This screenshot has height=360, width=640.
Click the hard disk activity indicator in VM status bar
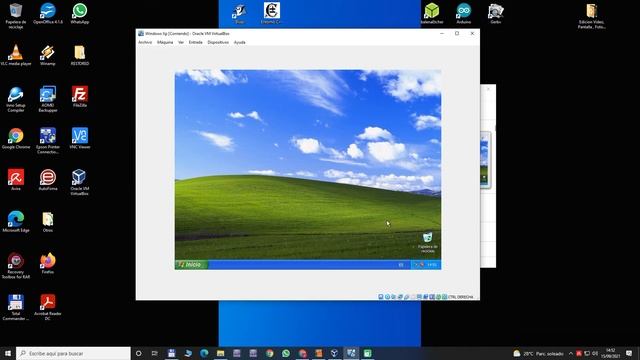coord(380,297)
